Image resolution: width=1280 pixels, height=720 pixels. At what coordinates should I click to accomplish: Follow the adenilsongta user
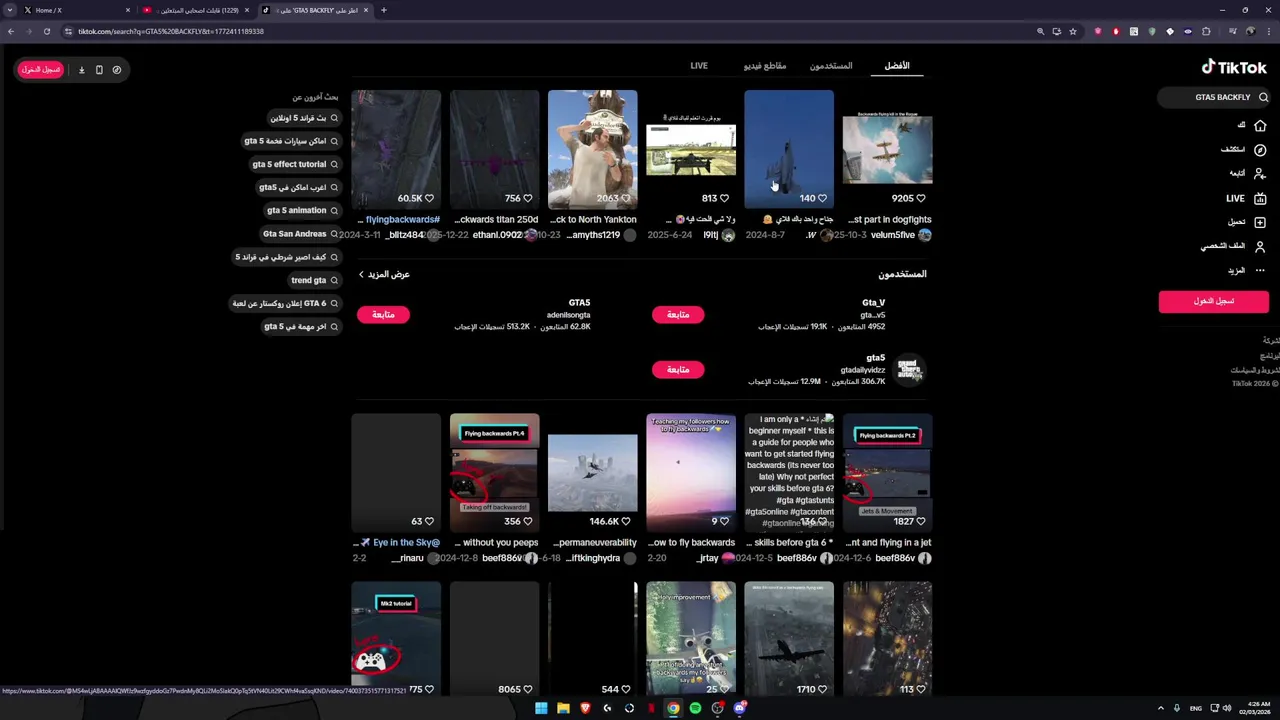click(383, 315)
